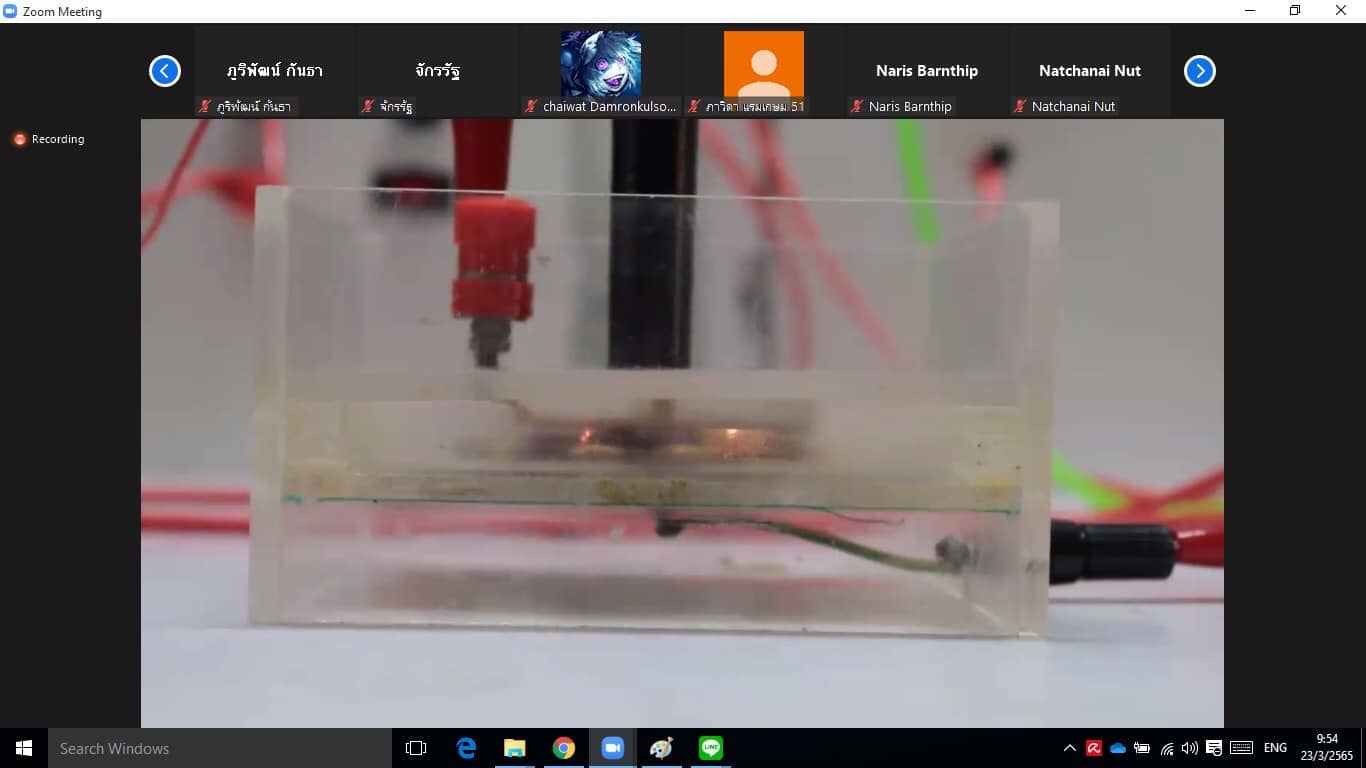Screen dimensions: 1366x768
Task: Open Paint app from taskbar
Action: (x=662, y=748)
